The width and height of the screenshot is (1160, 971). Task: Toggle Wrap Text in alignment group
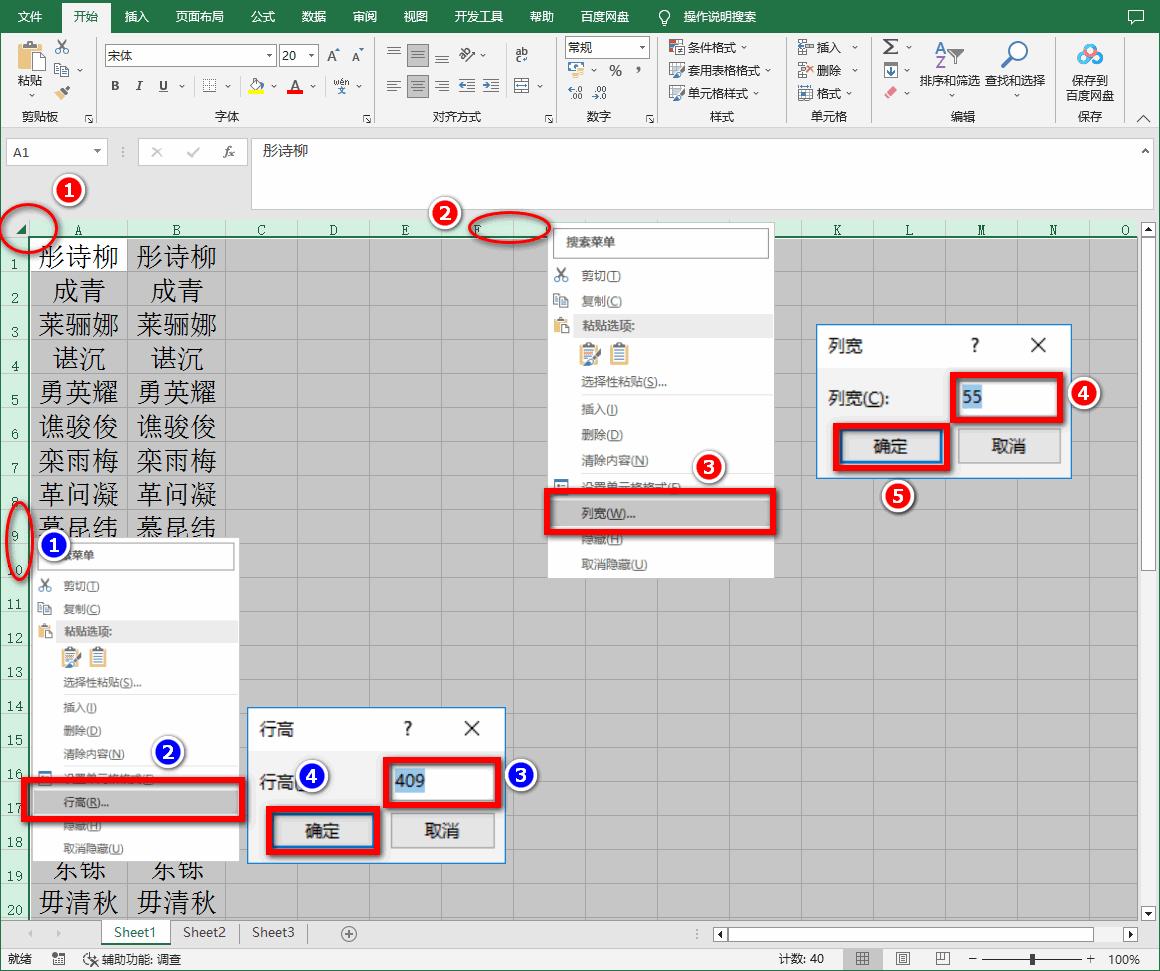[522, 54]
